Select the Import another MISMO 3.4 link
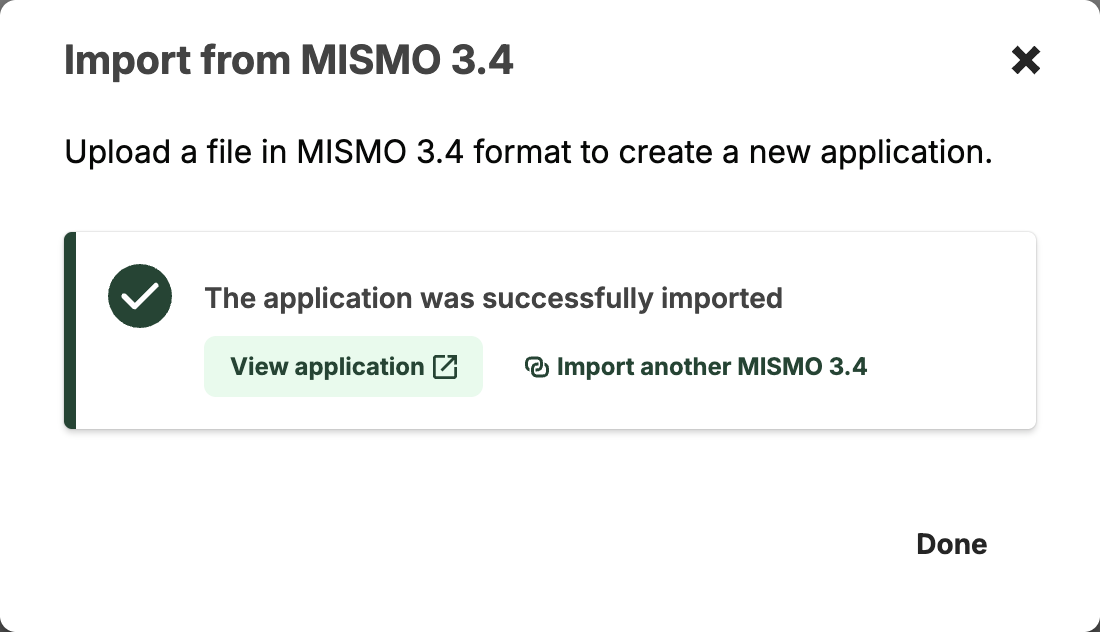This screenshot has width=1100, height=632. [x=711, y=367]
